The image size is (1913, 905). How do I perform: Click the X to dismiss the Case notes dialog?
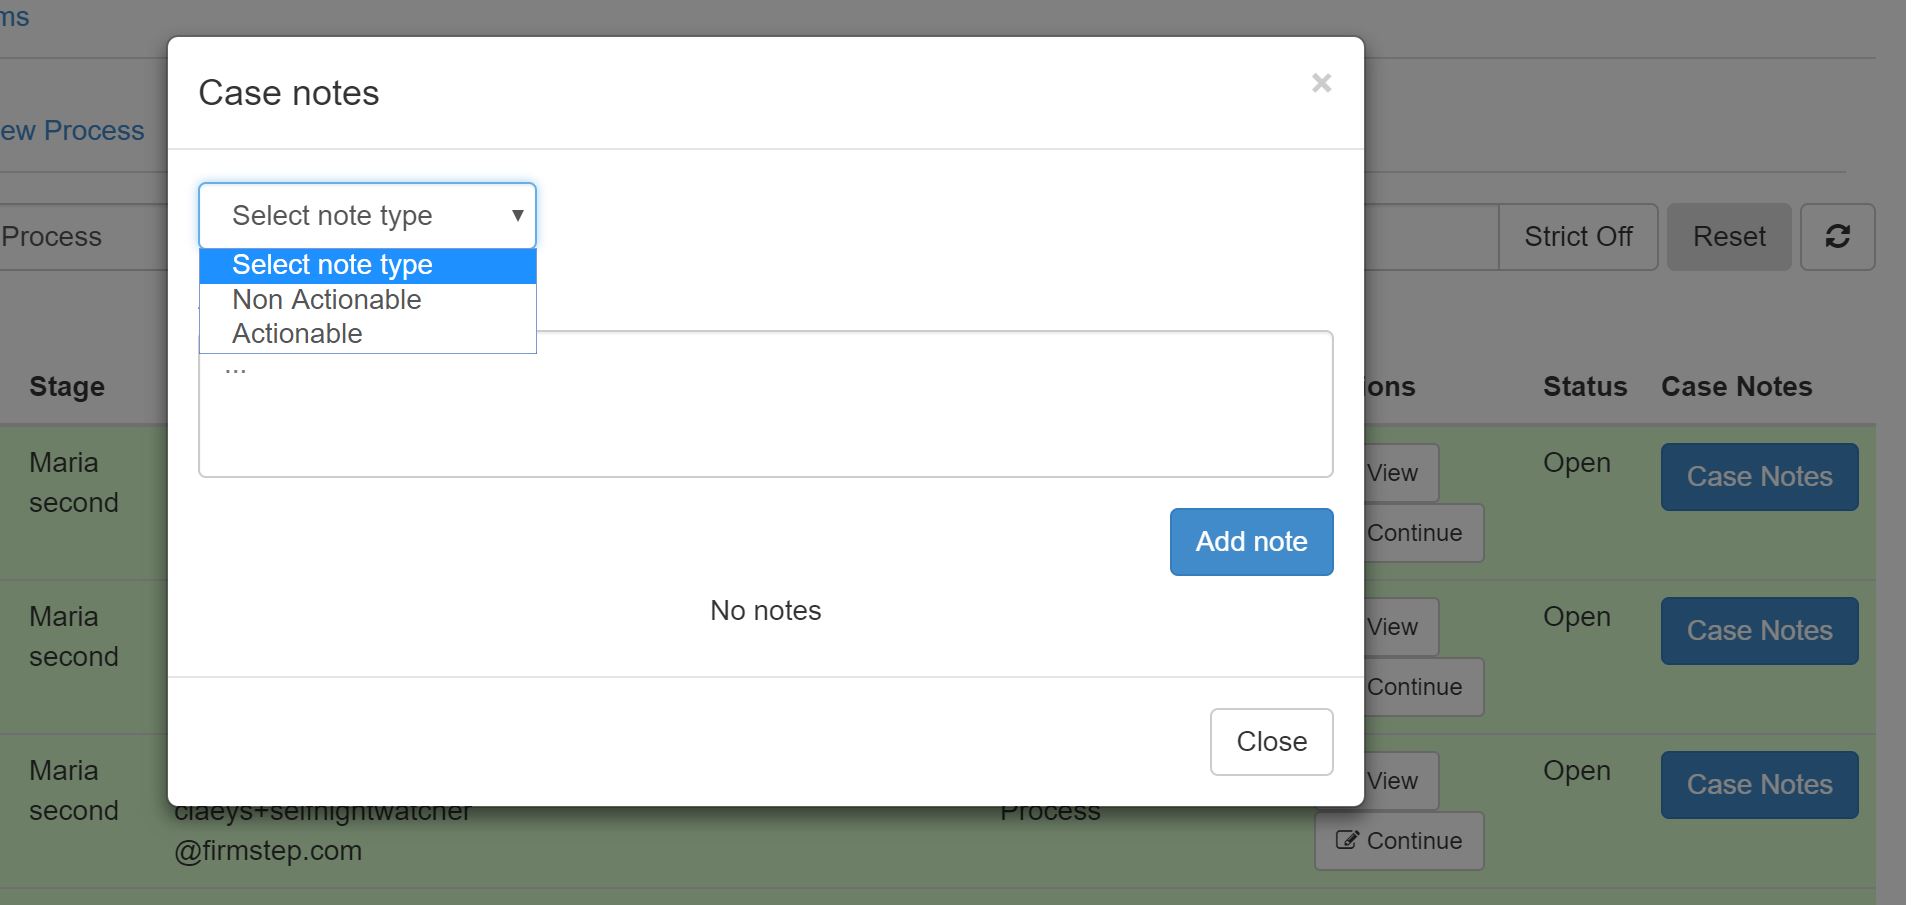[1322, 83]
